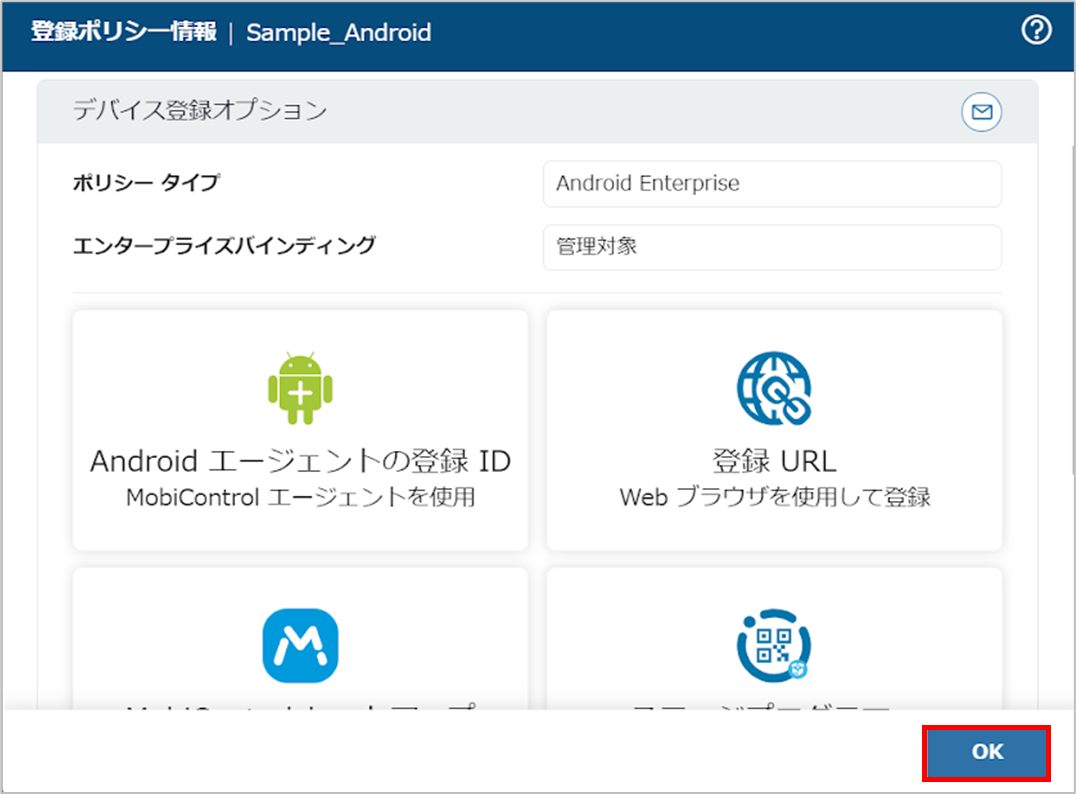The width and height of the screenshot is (1076, 794).
Task: Select the 登録 URL card title
Action: 774,461
